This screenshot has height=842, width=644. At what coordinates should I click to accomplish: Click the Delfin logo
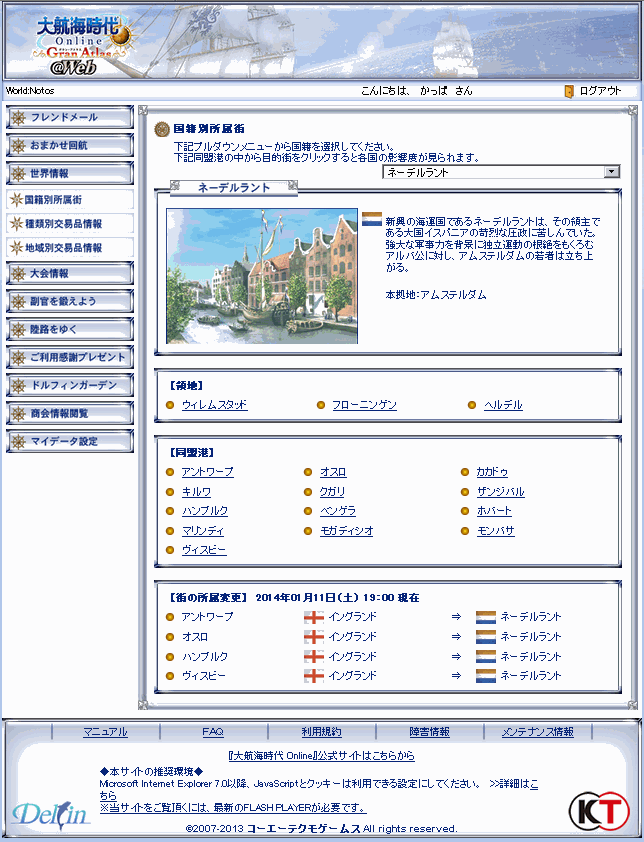pos(50,815)
